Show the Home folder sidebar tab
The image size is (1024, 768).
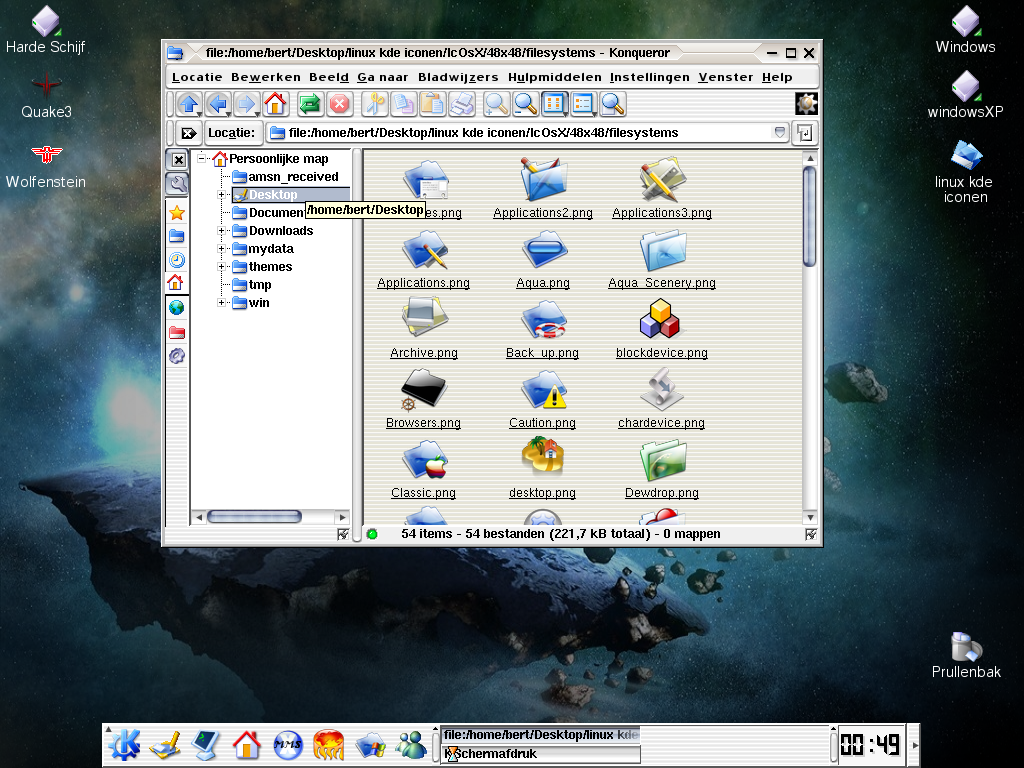point(177,283)
